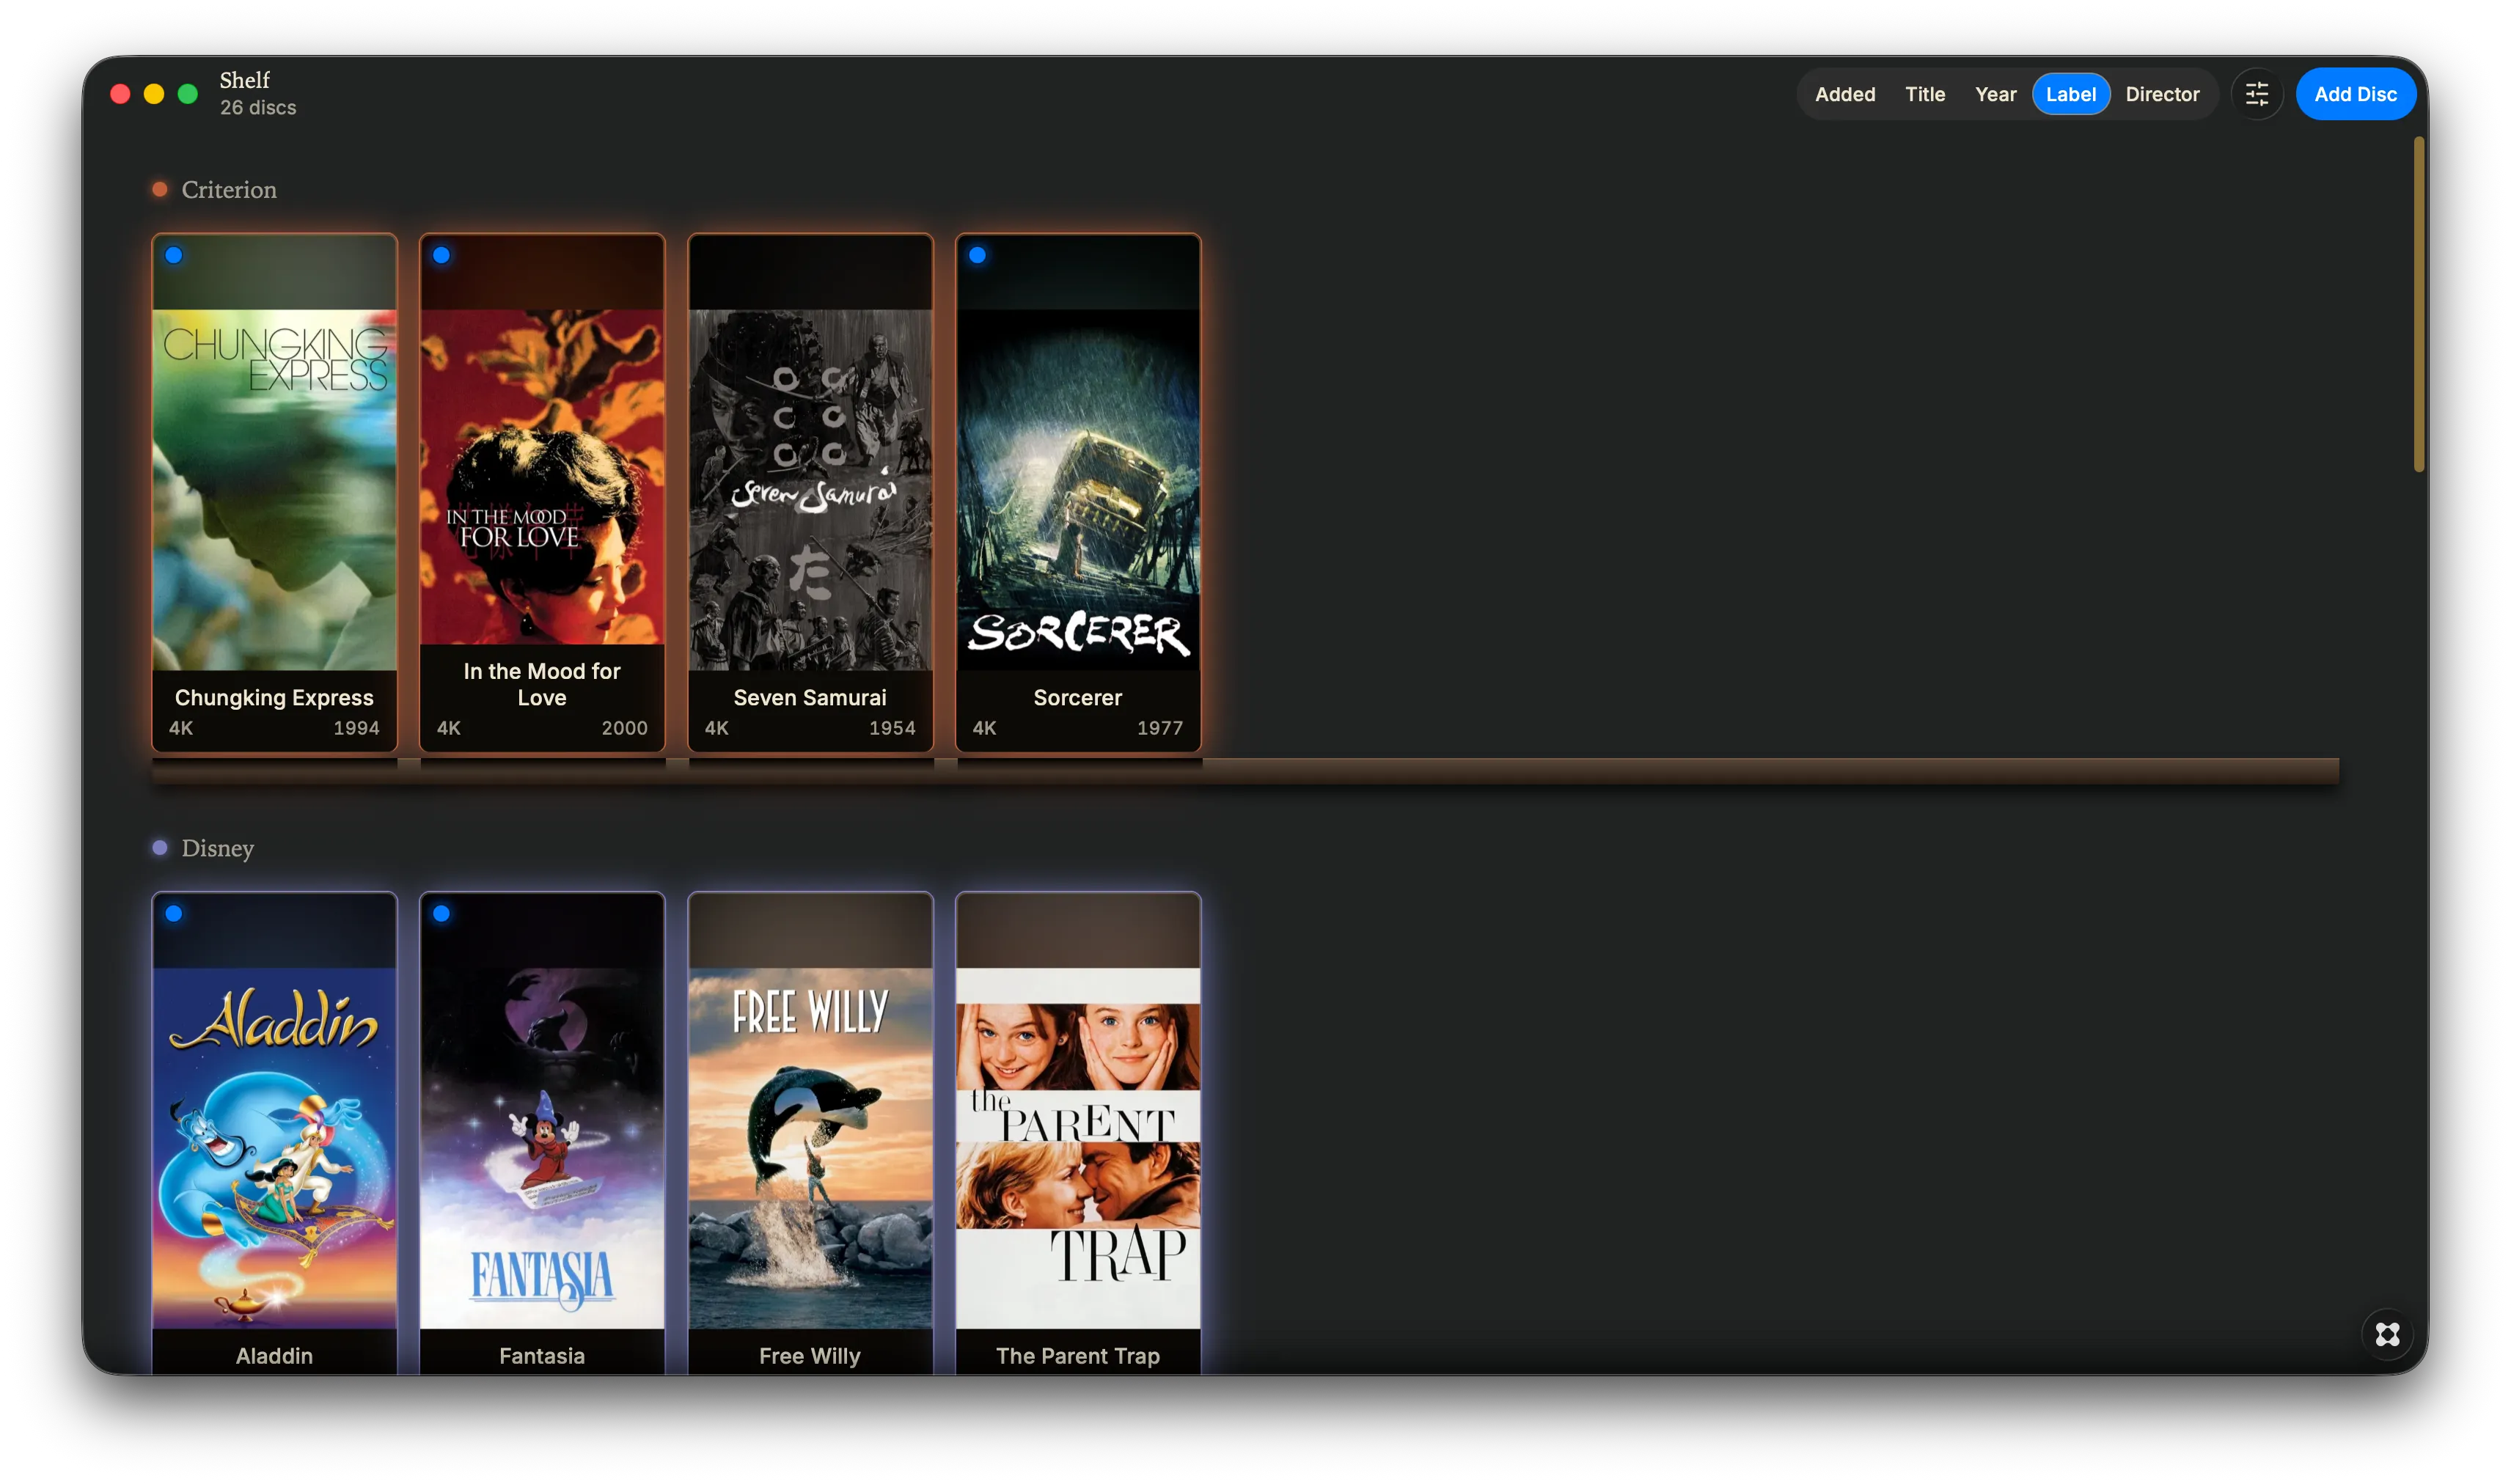The image size is (2511, 1484).
Task: Open the Seven Samurai cover
Action: pos(810,489)
